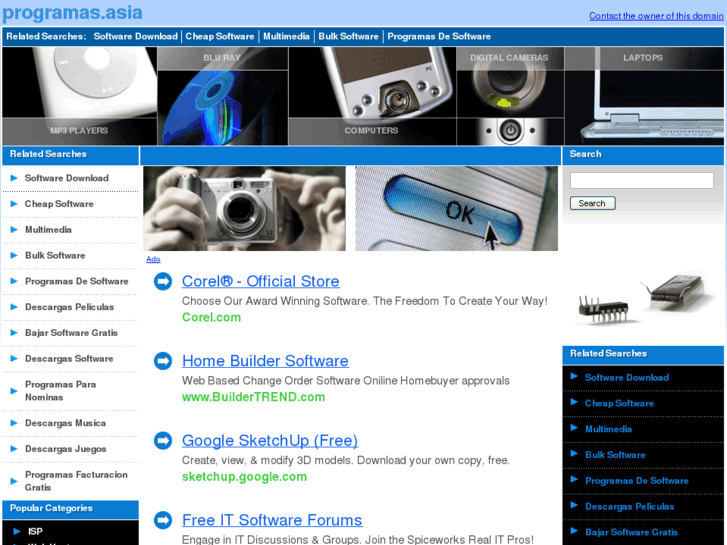Click the arrow icon beside Free IT Software Forums
This screenshot has width=727, height=545.
(163, 520)
